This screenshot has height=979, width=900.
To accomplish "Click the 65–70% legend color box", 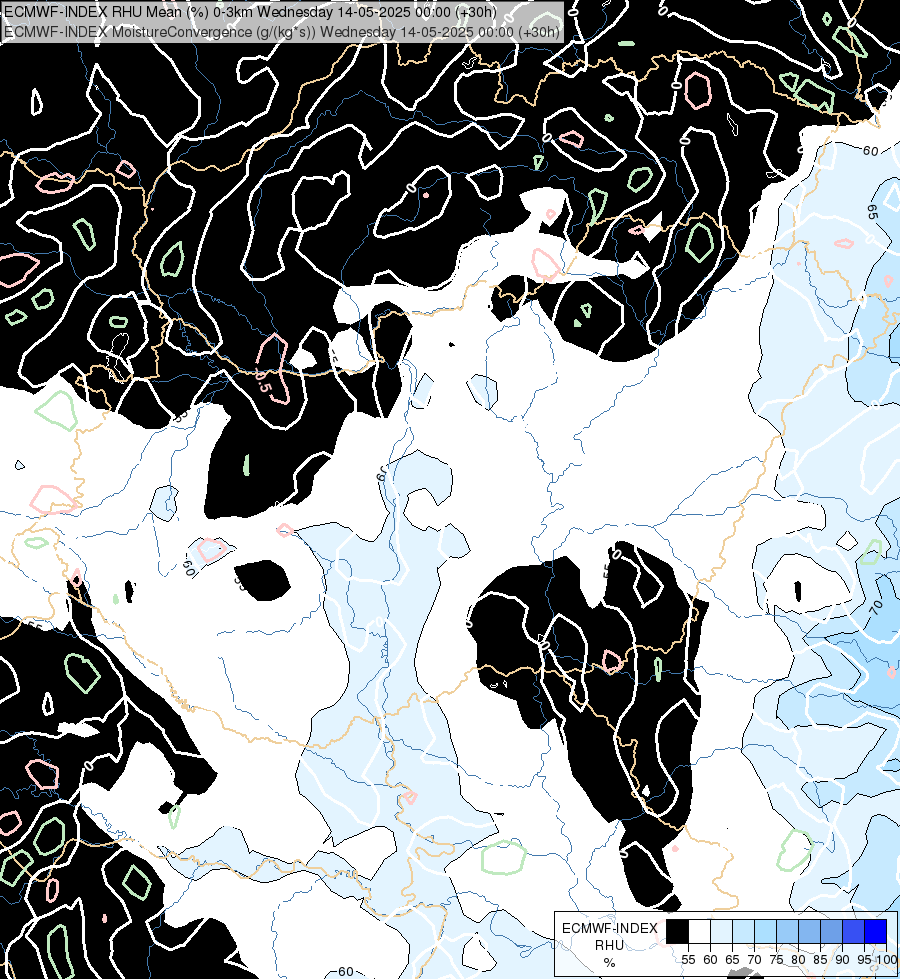I will tap(743, 931).
